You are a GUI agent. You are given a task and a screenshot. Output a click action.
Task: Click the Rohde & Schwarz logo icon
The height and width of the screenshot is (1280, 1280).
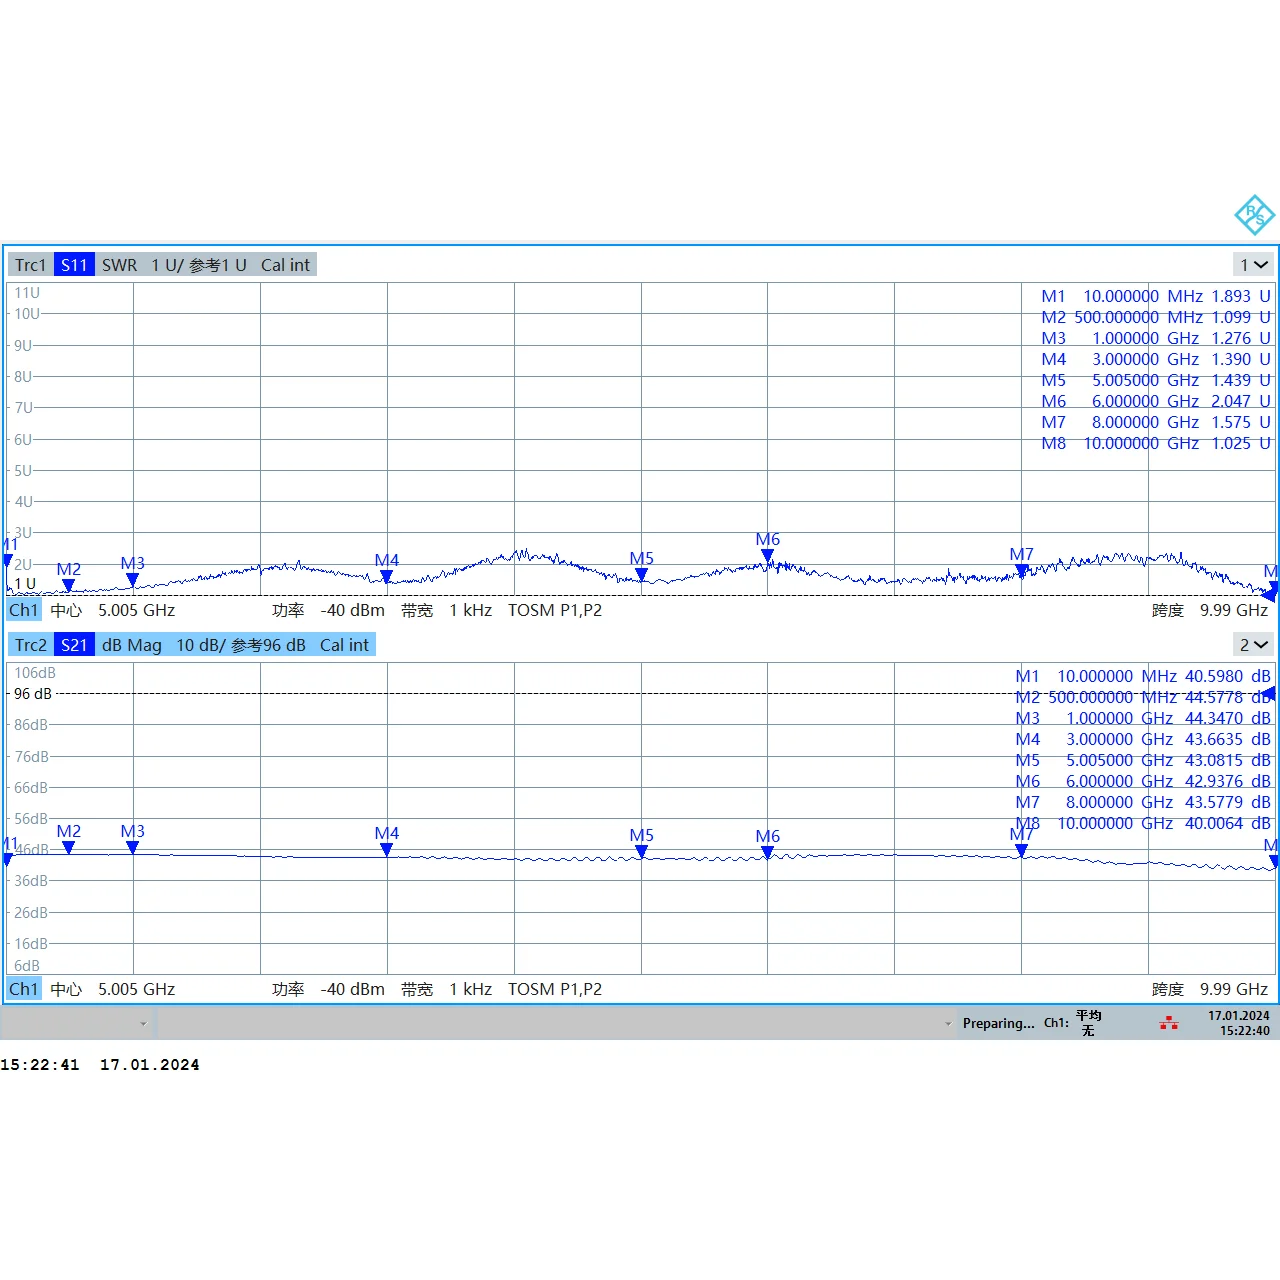(x=1254, y=215)
